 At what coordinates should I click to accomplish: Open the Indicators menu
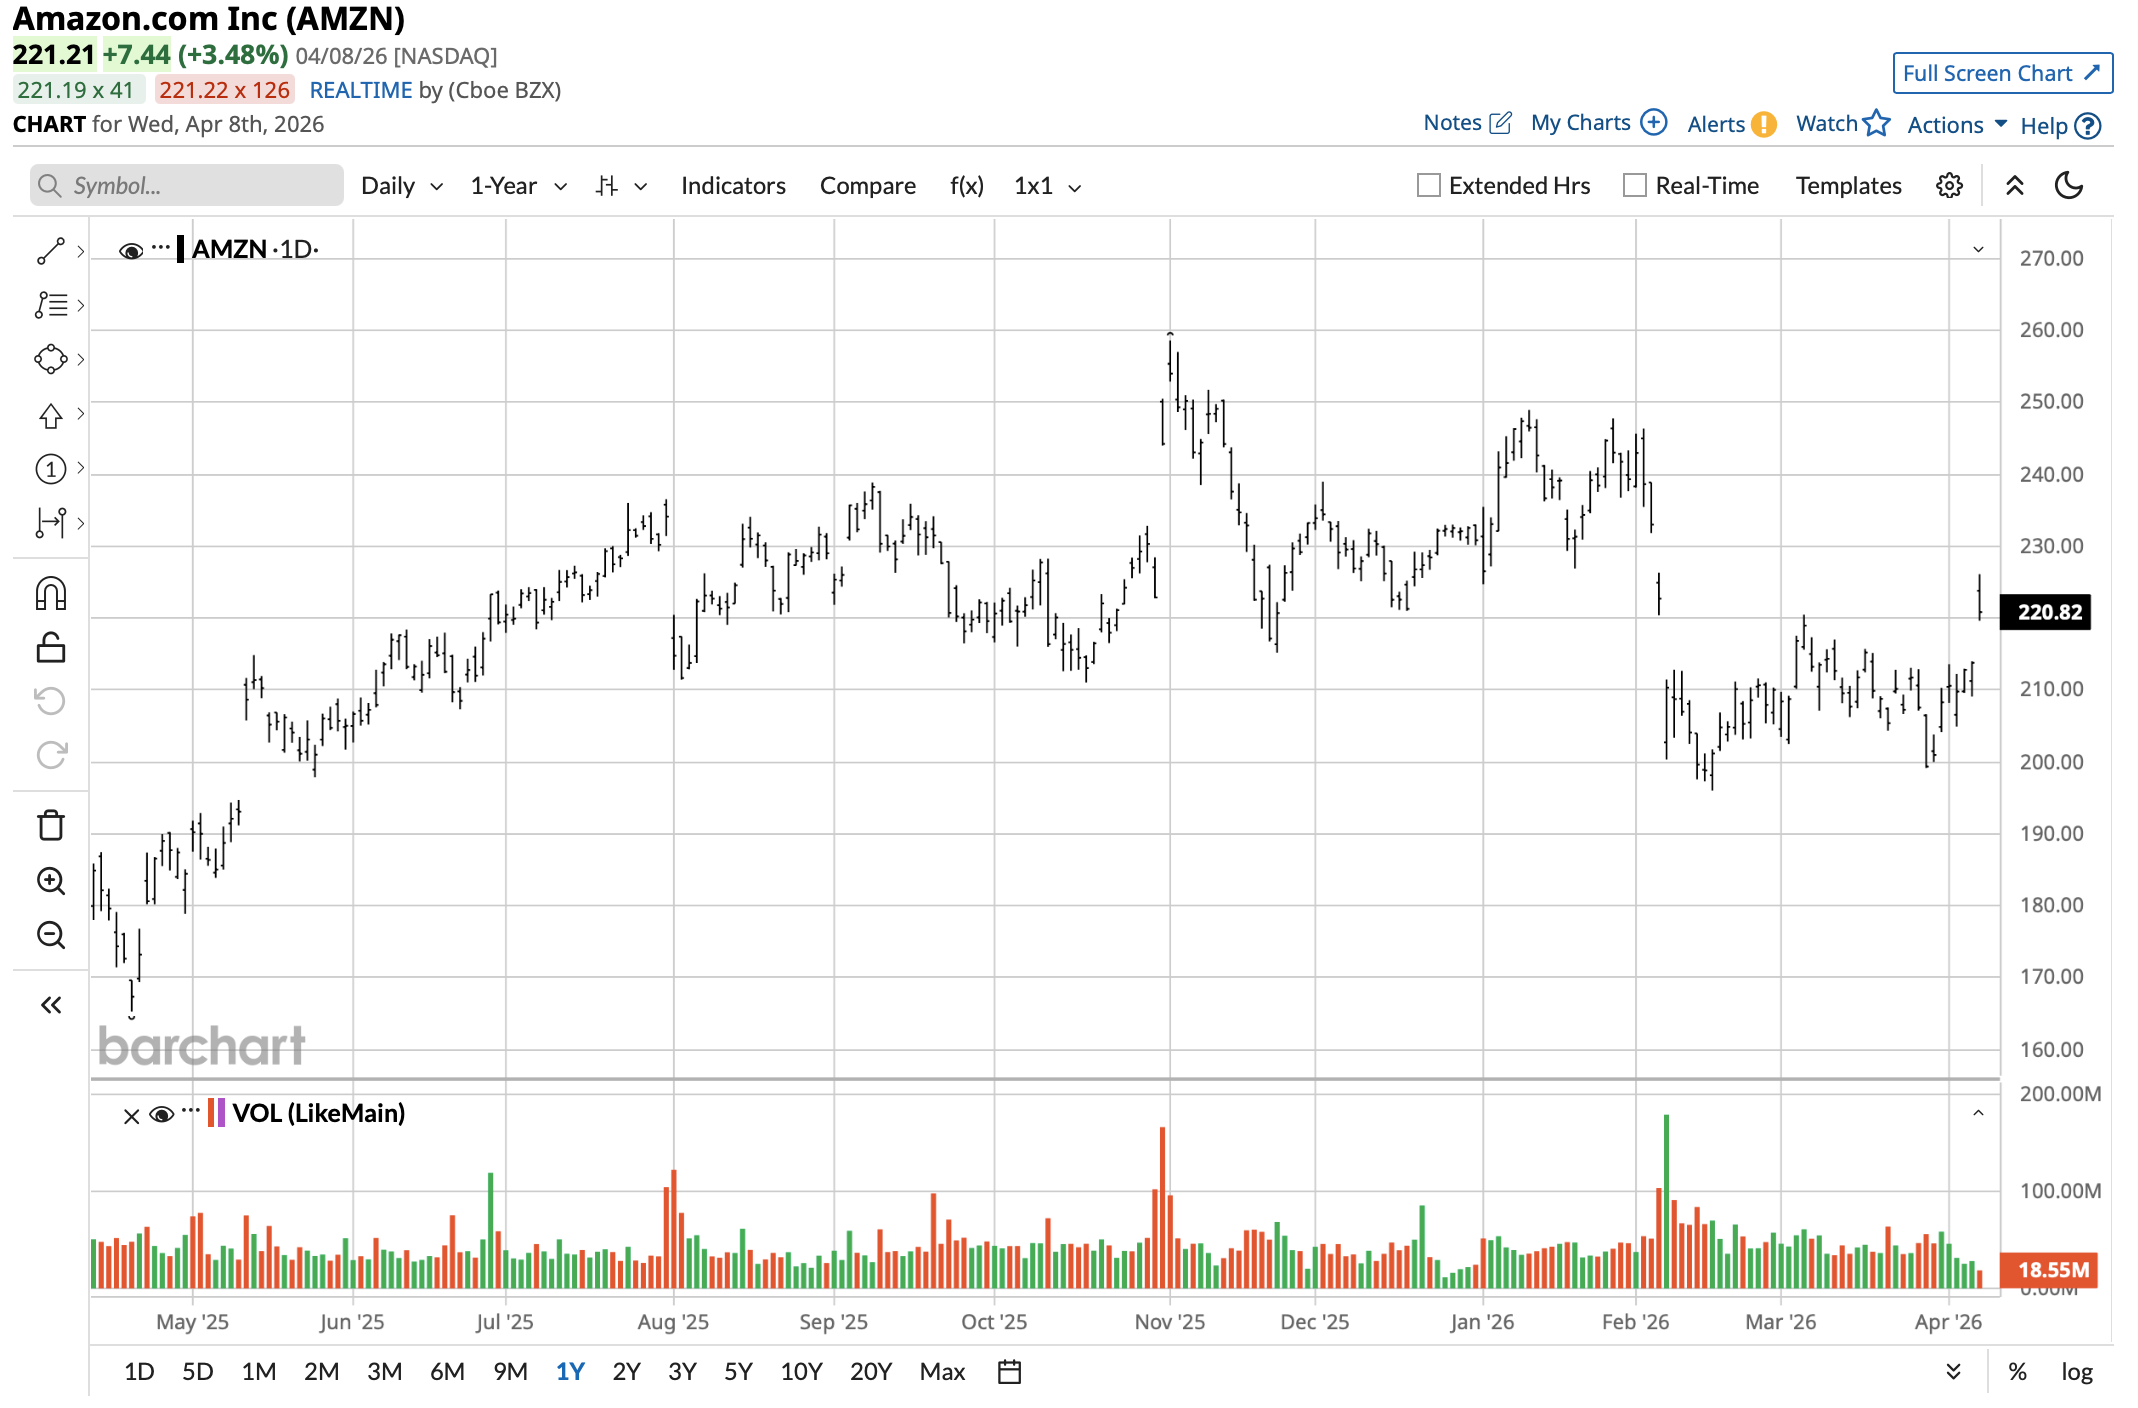733,186
